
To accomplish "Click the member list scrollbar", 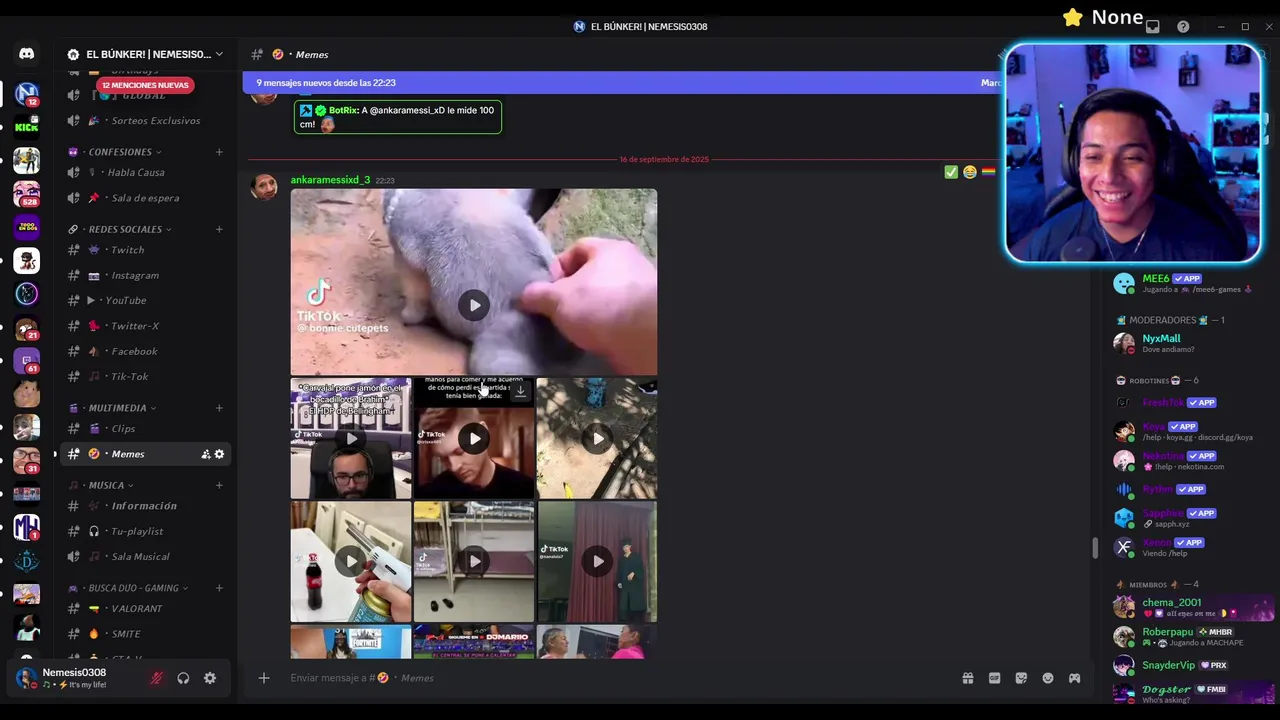I will click(1095, 548).
